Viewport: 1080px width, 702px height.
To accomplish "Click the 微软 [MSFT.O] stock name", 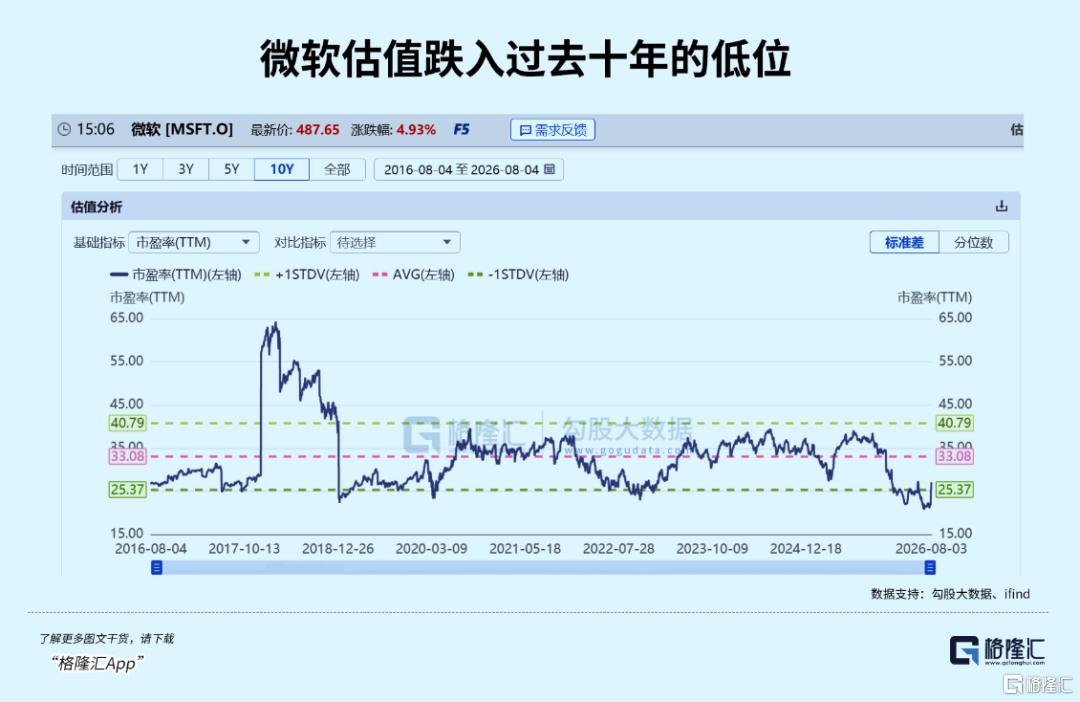I will pyautogui.click(x=182, y=130).
